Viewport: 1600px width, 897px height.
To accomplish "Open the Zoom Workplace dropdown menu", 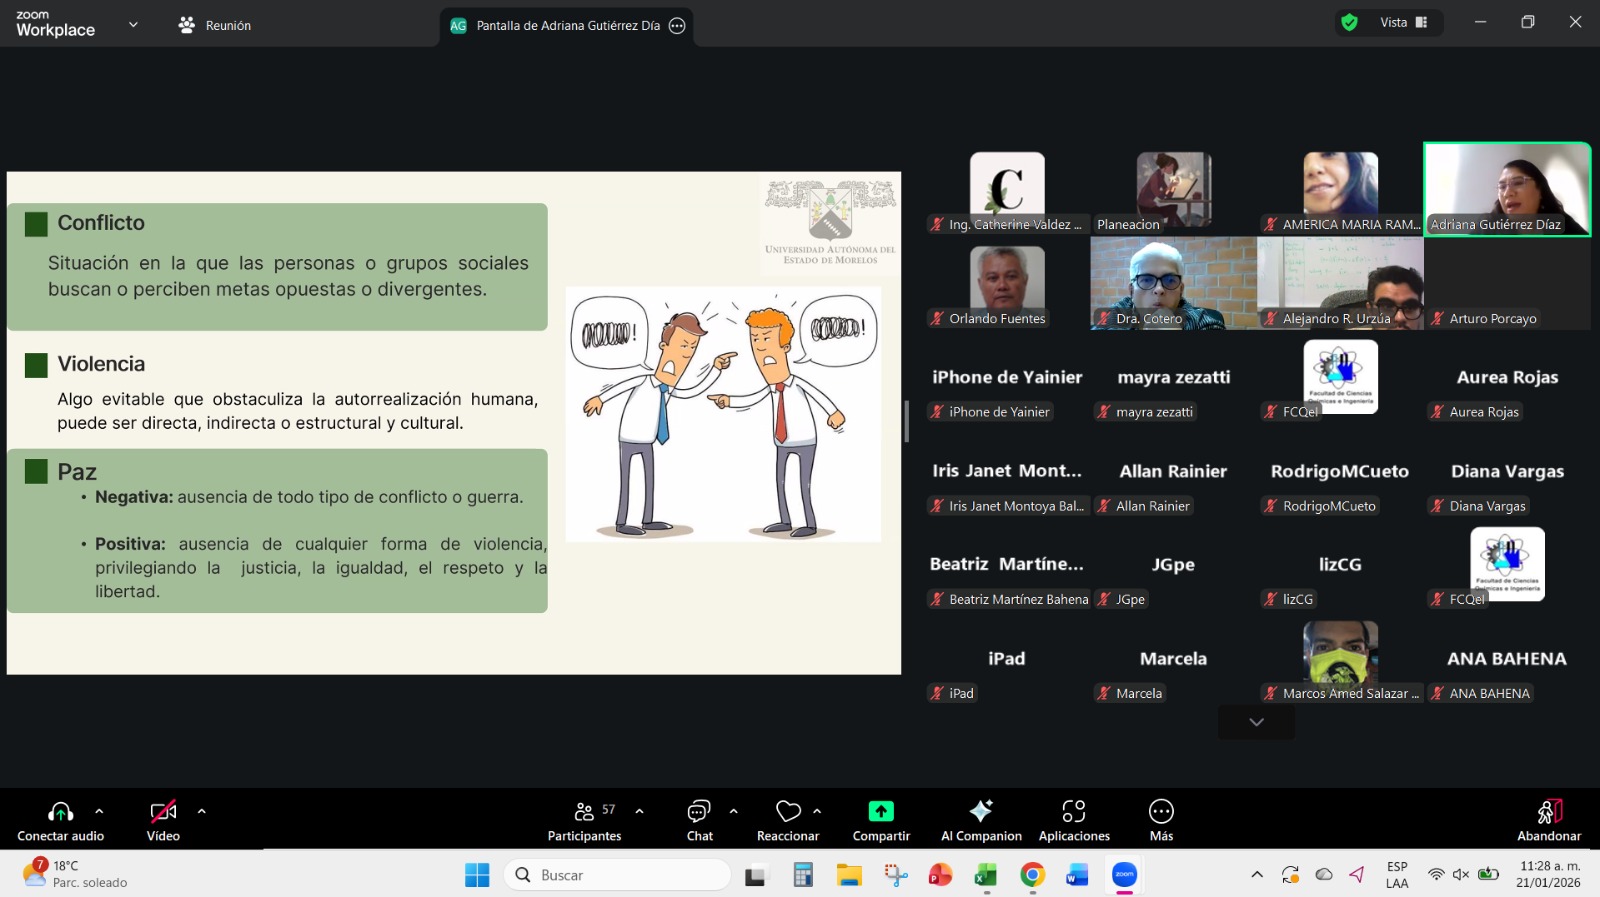I will coord(133,25).
